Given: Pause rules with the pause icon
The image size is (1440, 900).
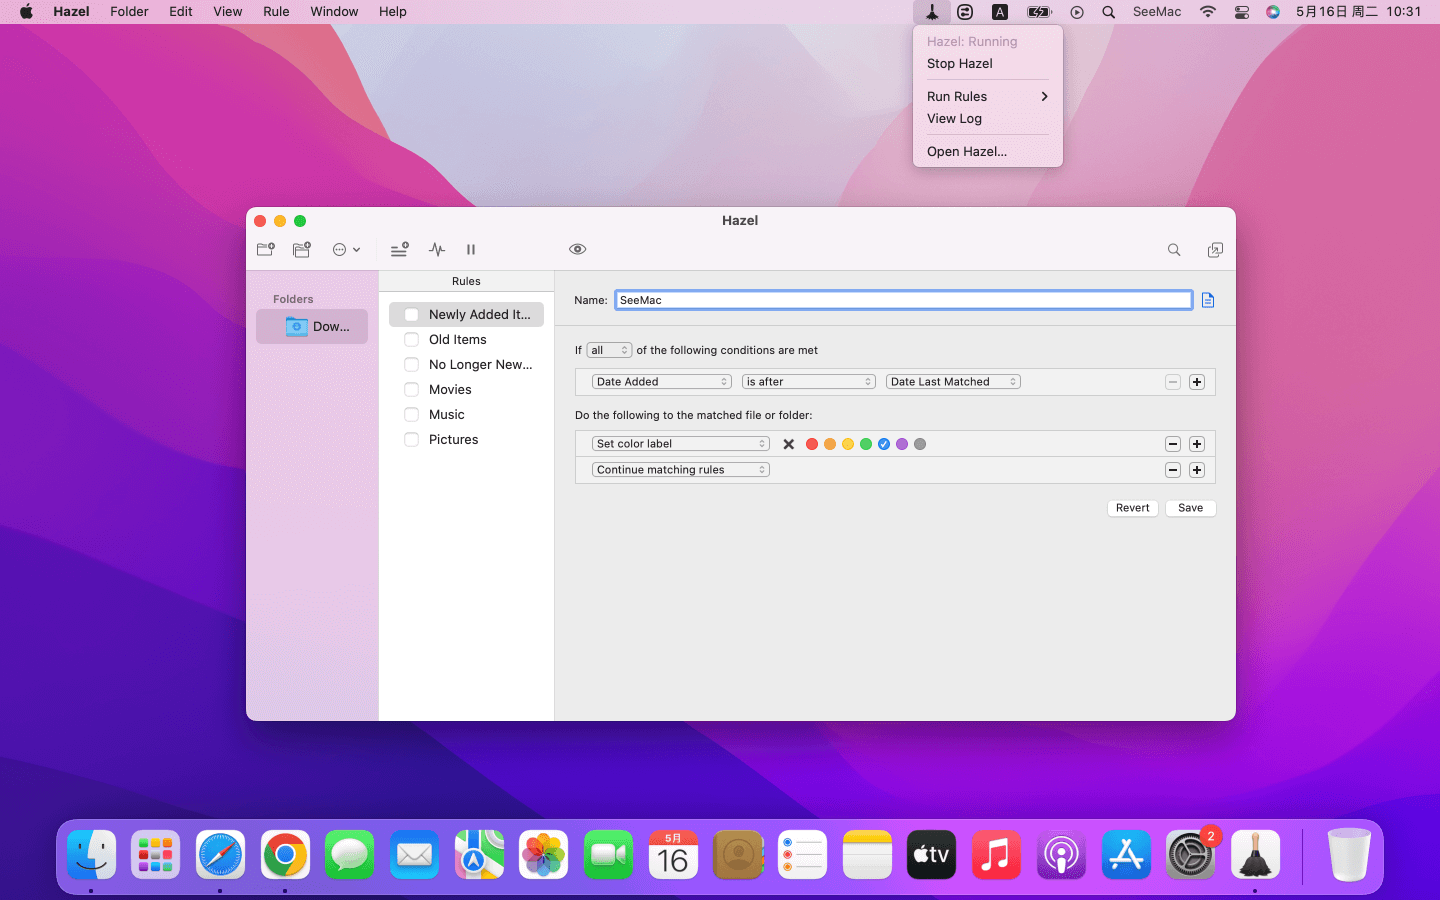Looking at the screenshot, I should coord(471,250).
